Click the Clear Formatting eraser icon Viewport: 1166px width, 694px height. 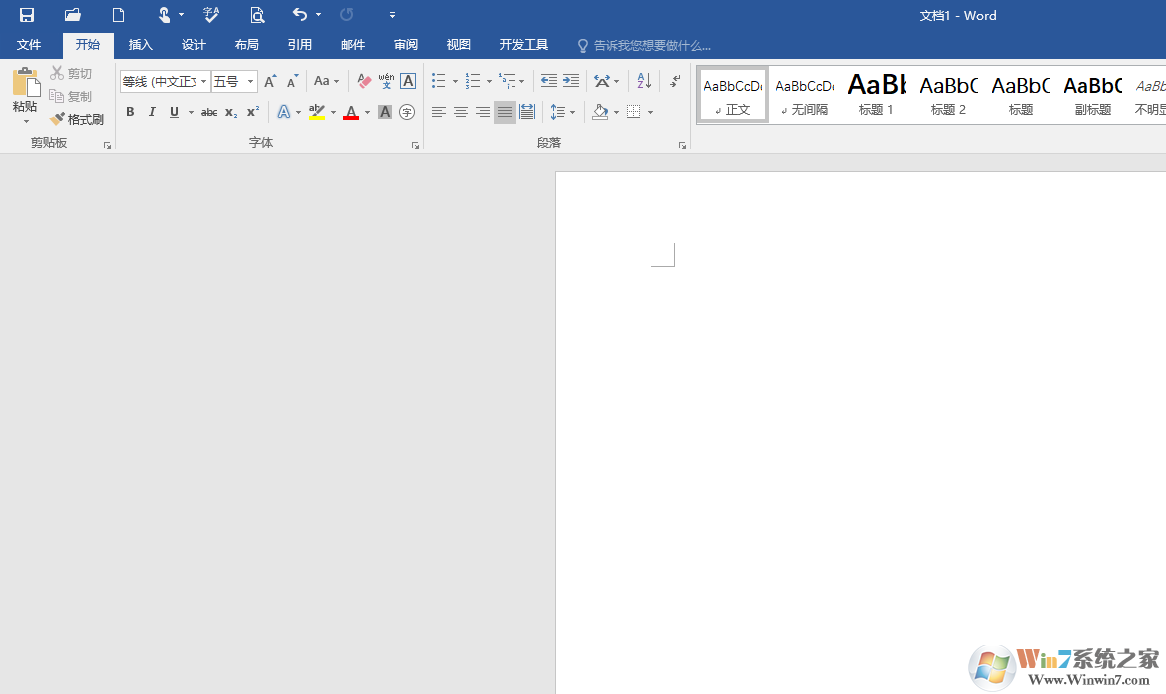point(364,81)
